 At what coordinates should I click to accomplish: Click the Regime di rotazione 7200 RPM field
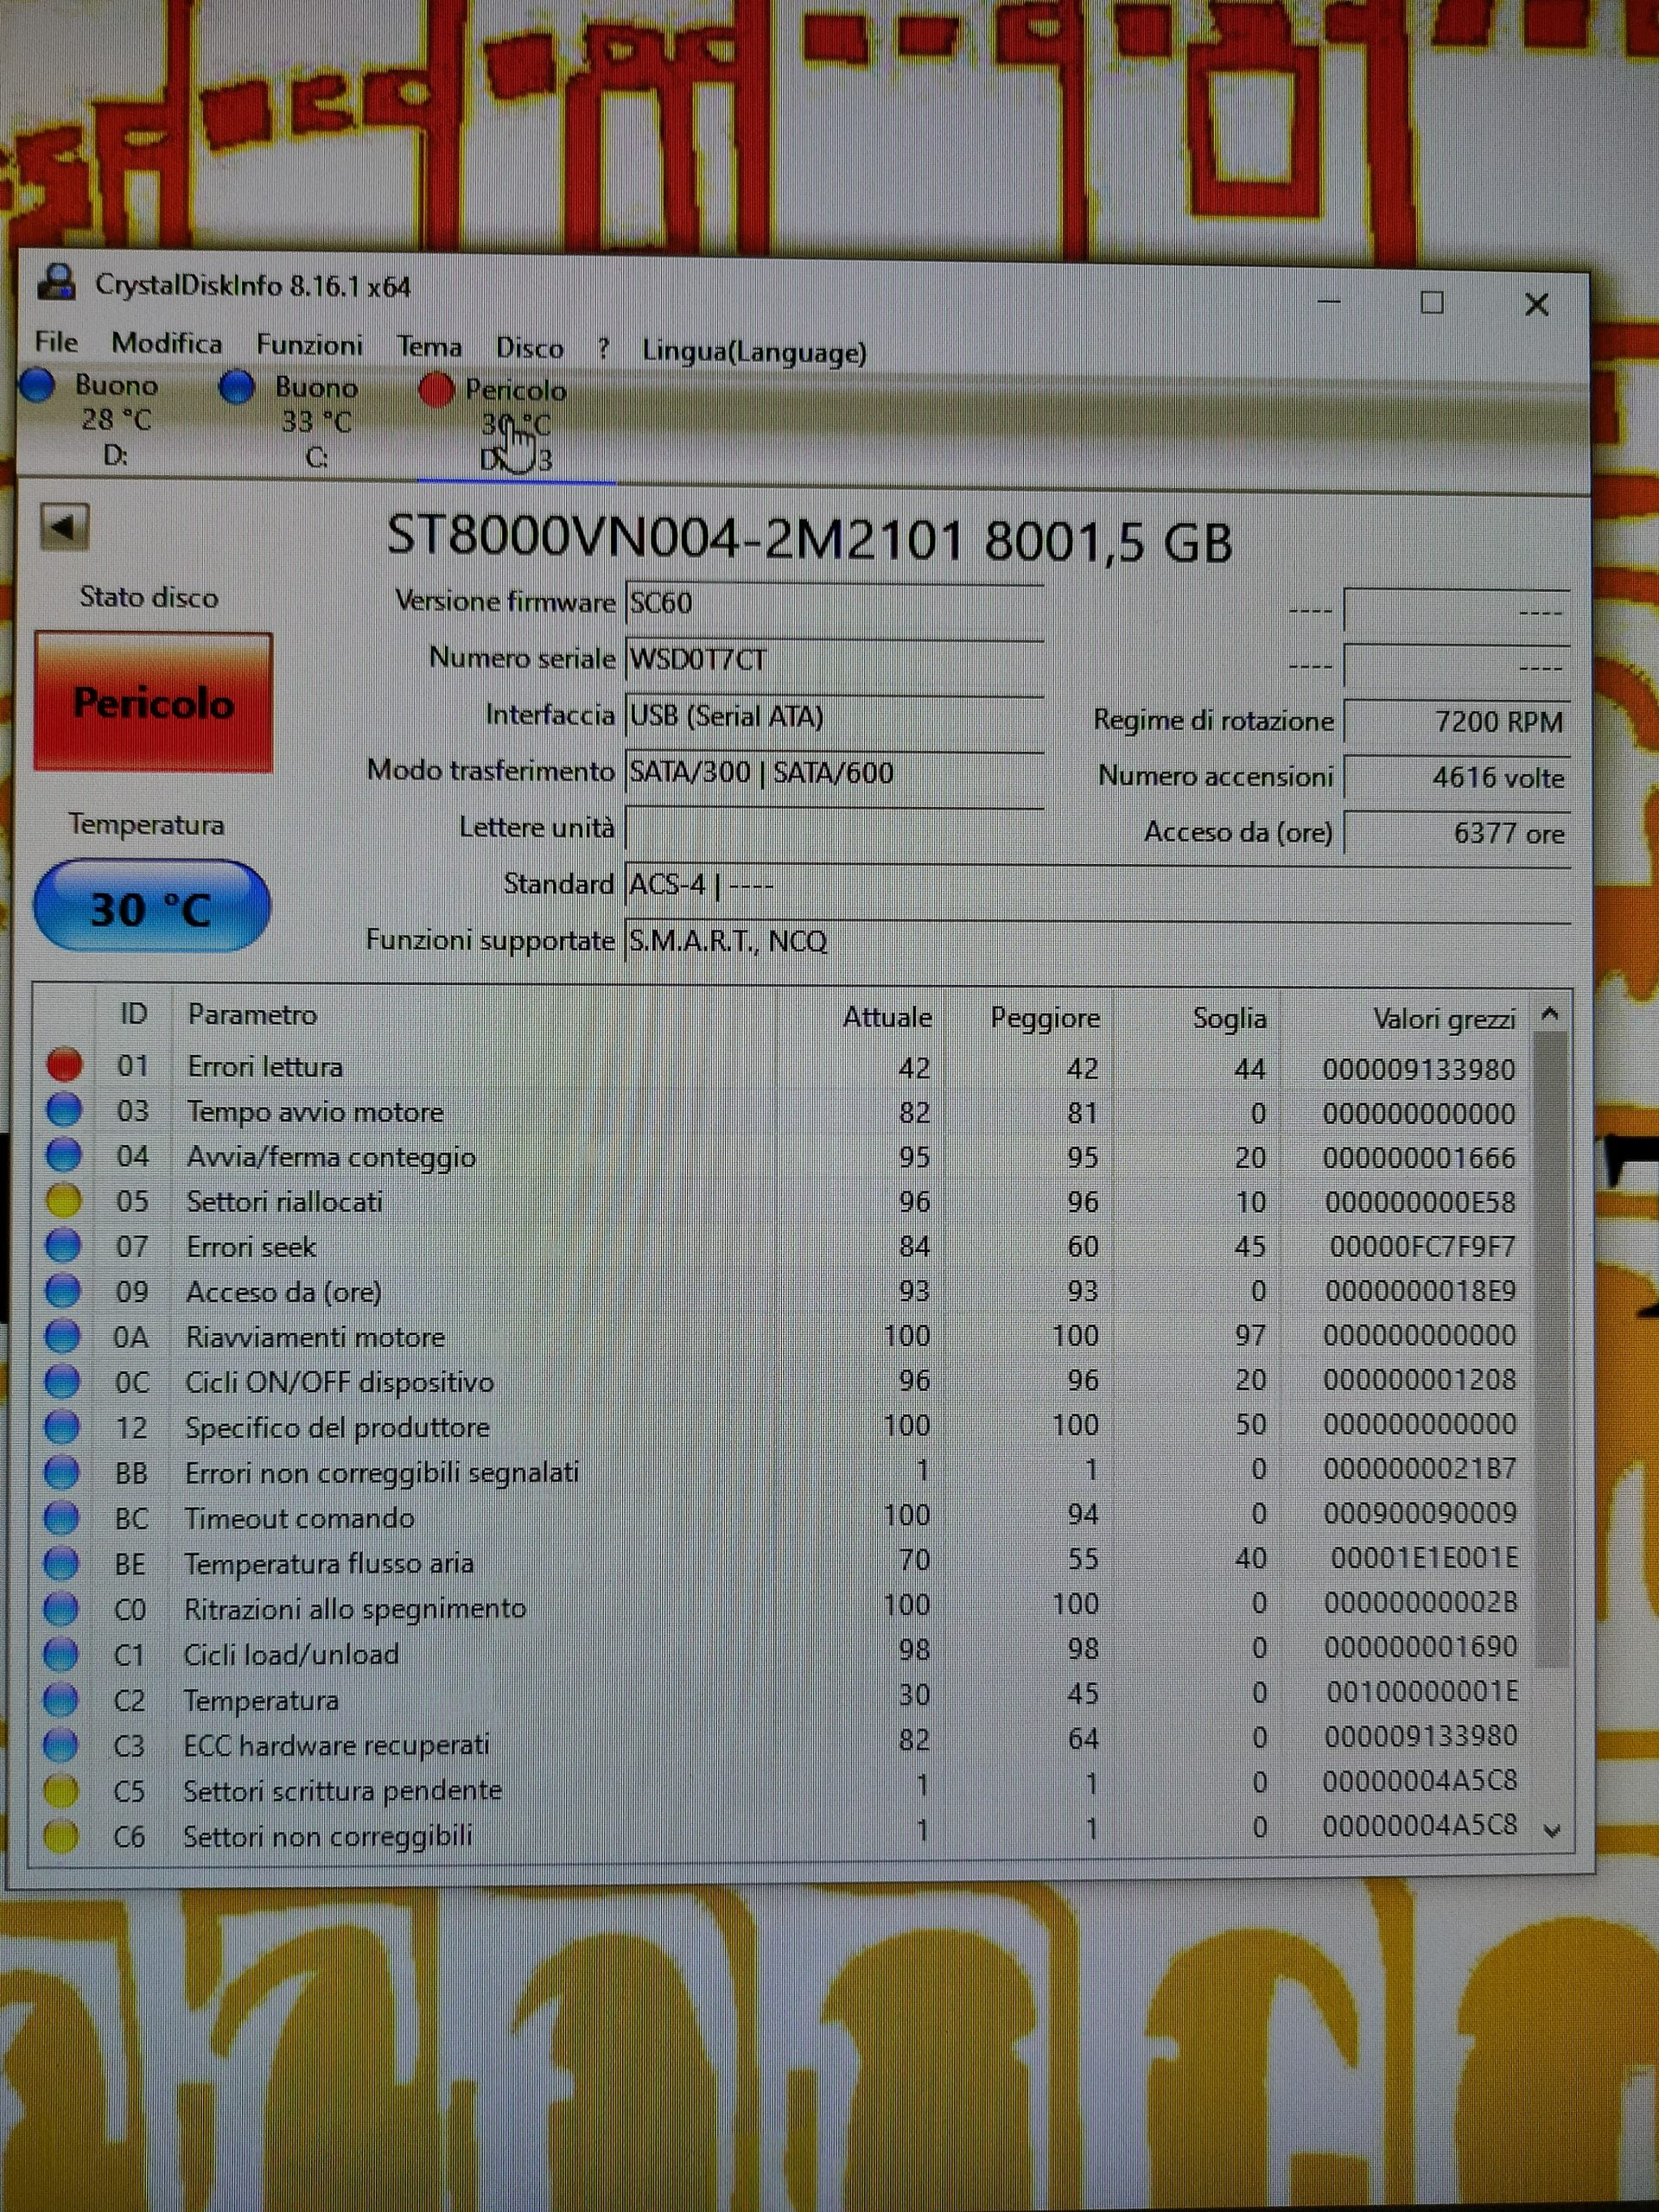click(1457, 721)
